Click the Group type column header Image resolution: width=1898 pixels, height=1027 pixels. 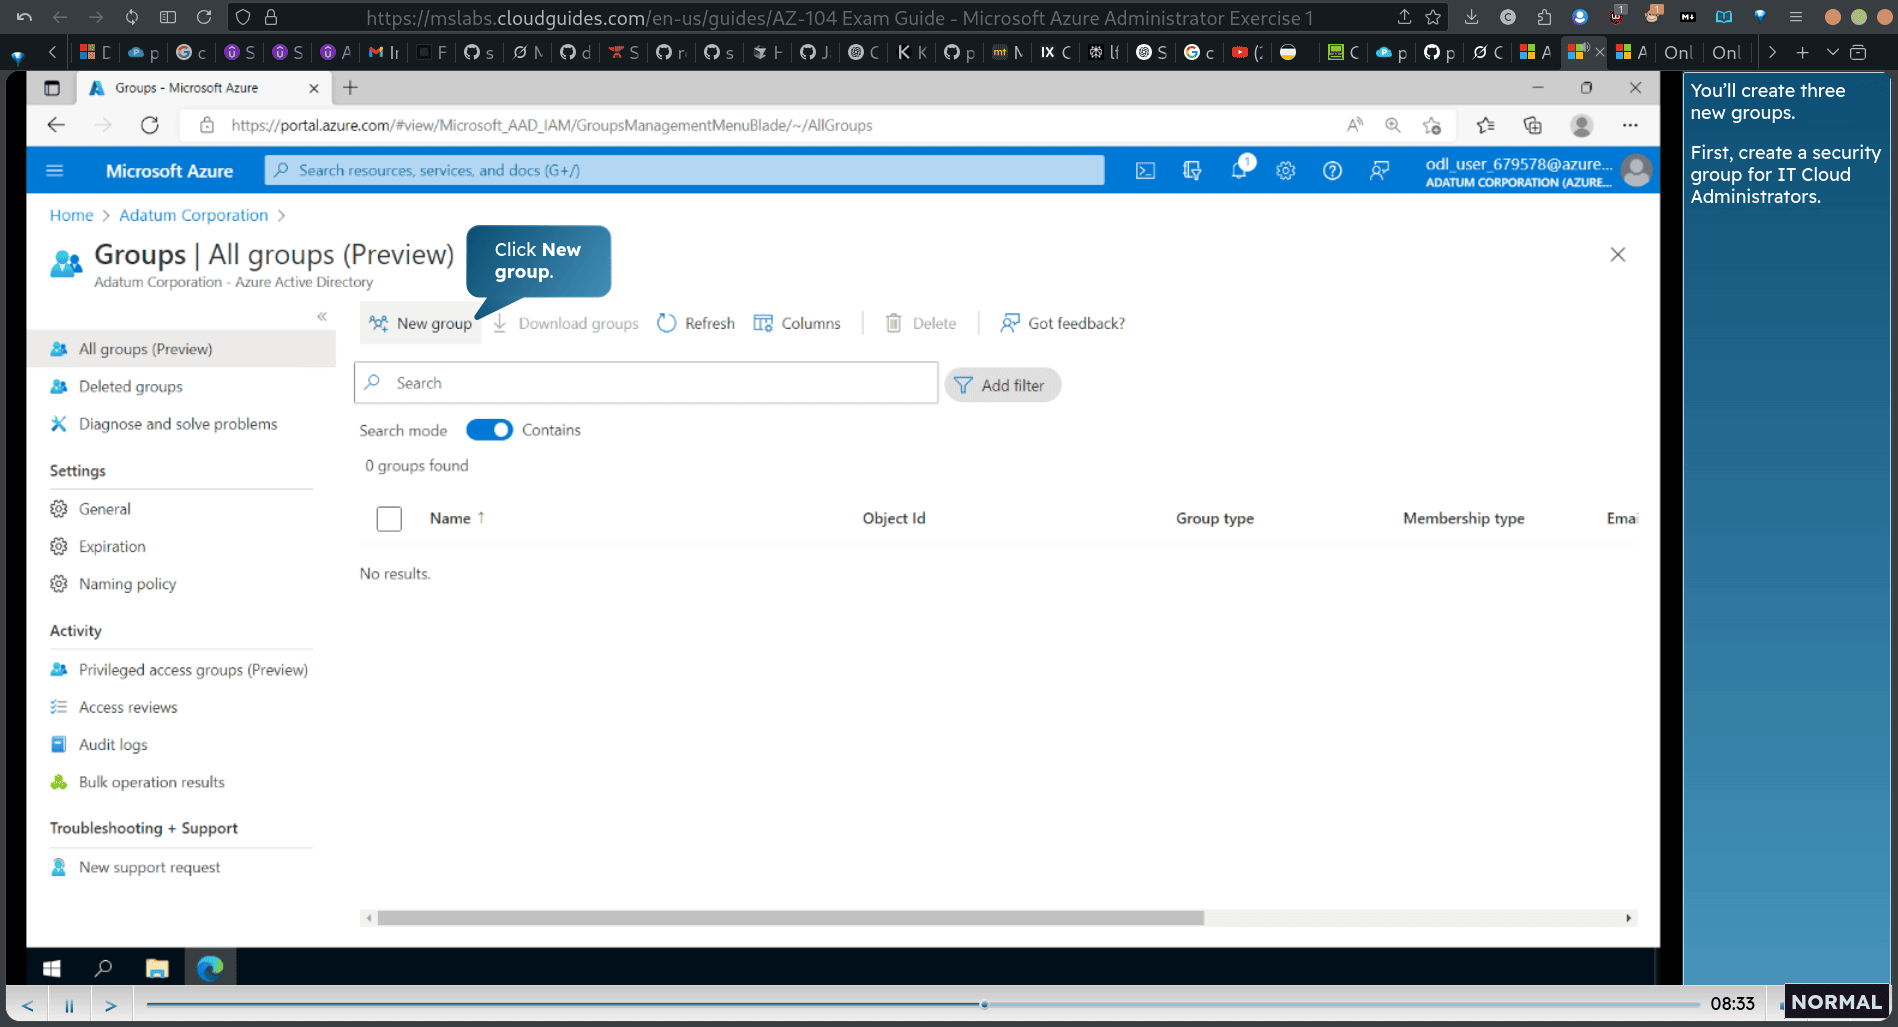[1215, 518]
